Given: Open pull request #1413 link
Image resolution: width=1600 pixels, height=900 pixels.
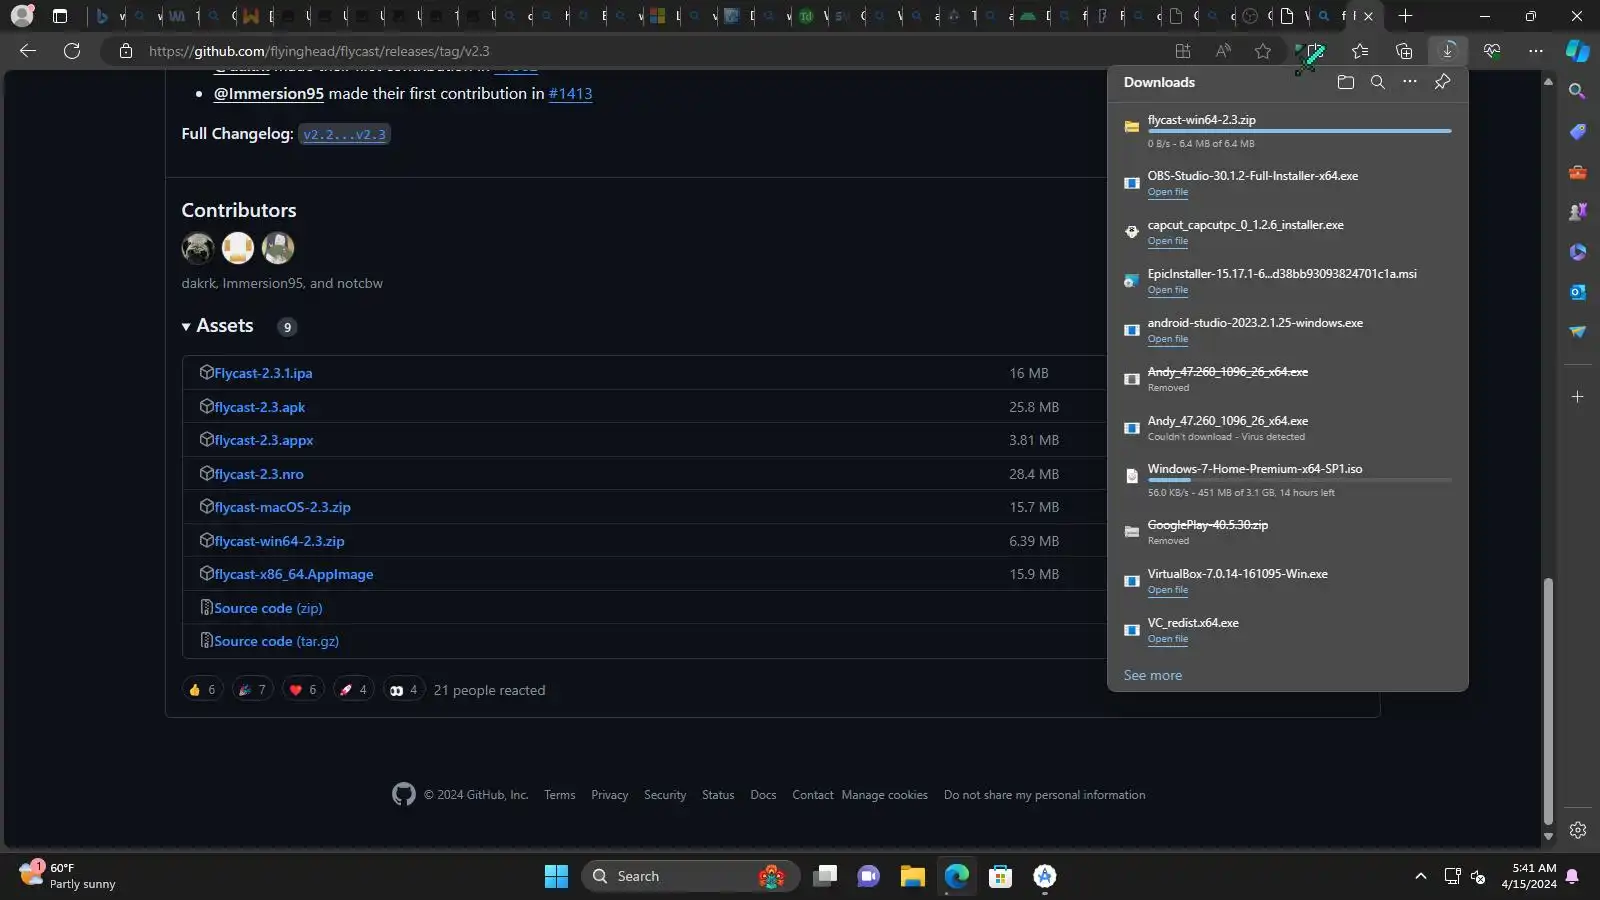Looking at the screenshot, I should (570, 93).
